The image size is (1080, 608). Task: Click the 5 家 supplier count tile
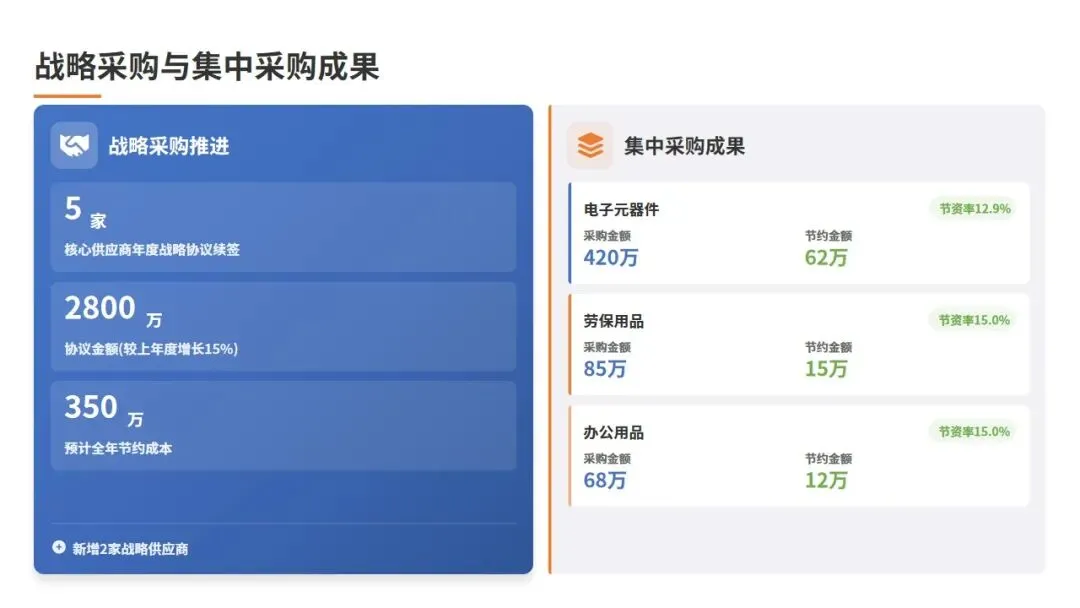point(283,227)
